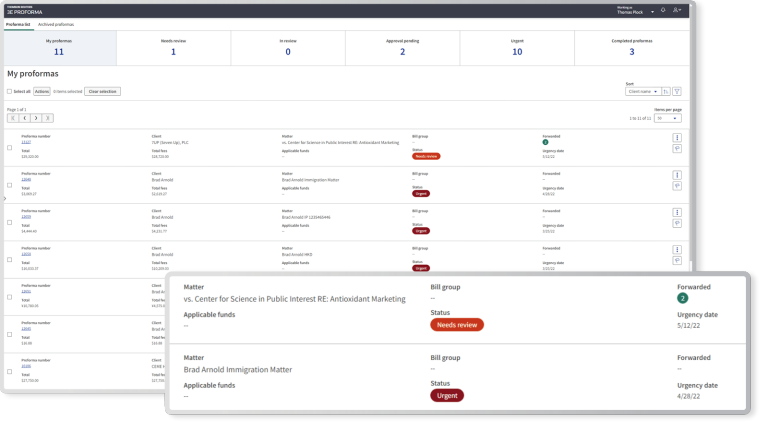The height and width of the screenshot is (432, 768).
Task: Open the user account menu icon
Action: pyautogui.click(x=678, y=10)
